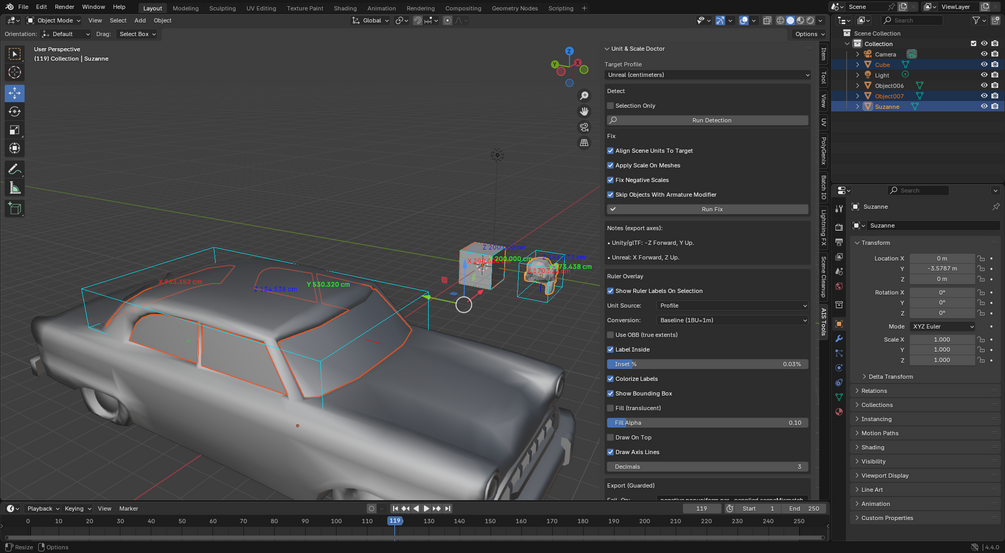Open the Material properties tab icon

coord(839,411)
